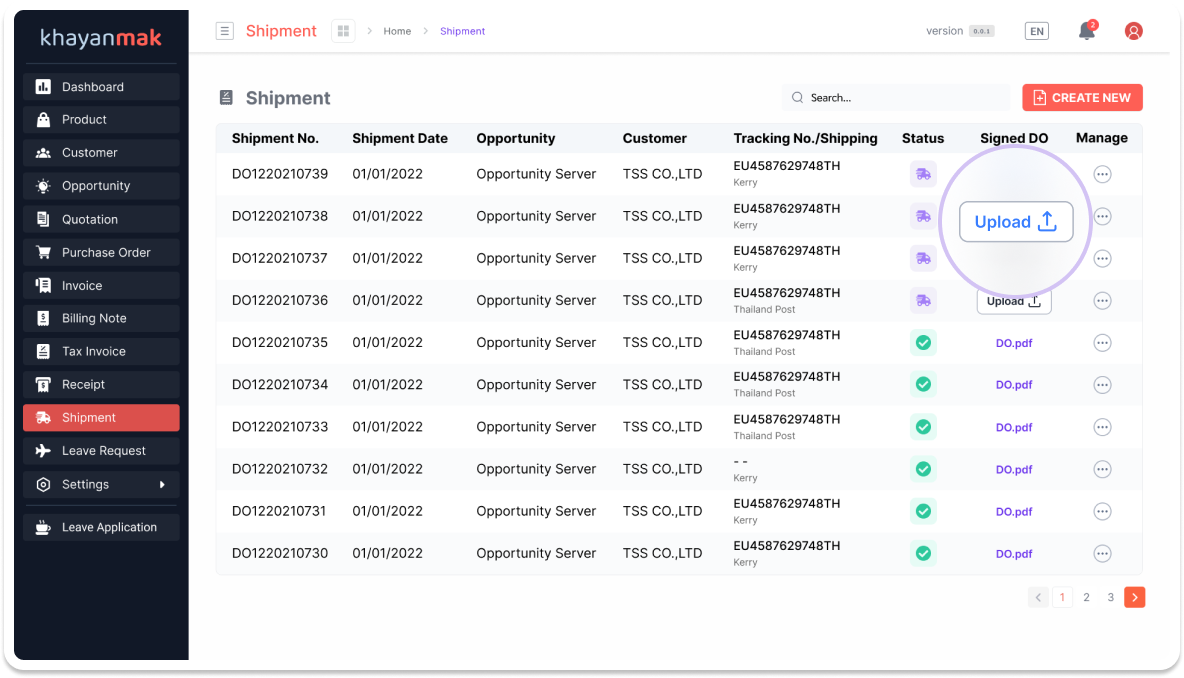Expand the Settings submenu arrow
Image resolution: width=1184 pixels, height=678 pixels.
162,485
